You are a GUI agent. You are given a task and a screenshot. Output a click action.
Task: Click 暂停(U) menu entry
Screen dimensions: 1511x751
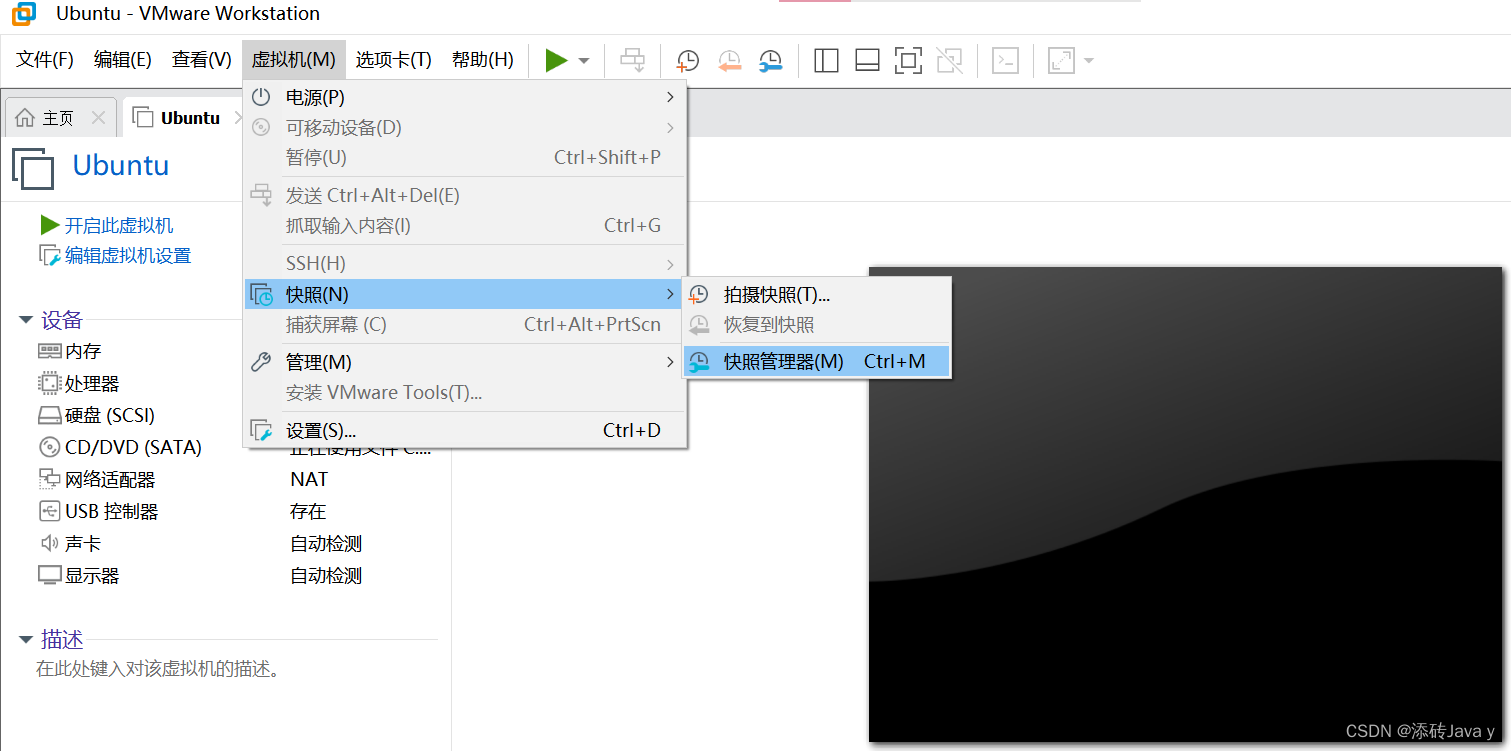point(465,158)
